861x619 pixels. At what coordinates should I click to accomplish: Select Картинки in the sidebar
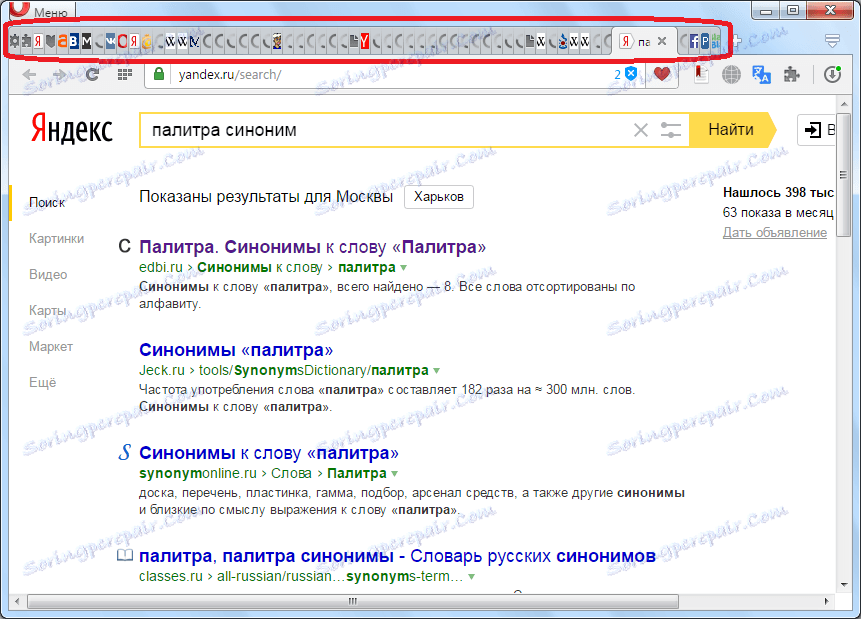tap(57, 238)
